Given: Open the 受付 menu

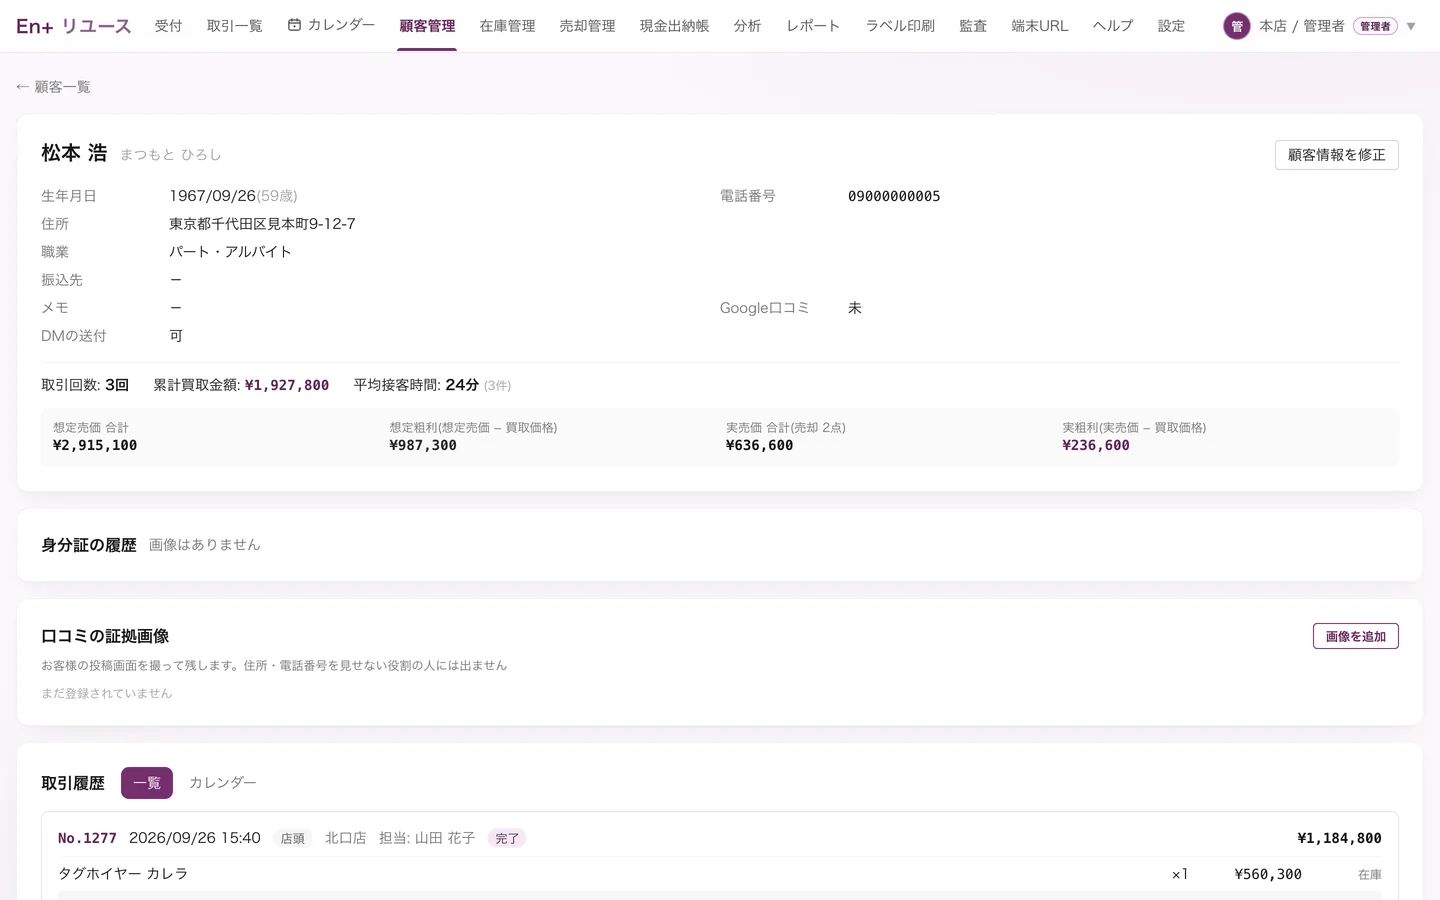Looking at the screenshot, I should tap(168, 26).
